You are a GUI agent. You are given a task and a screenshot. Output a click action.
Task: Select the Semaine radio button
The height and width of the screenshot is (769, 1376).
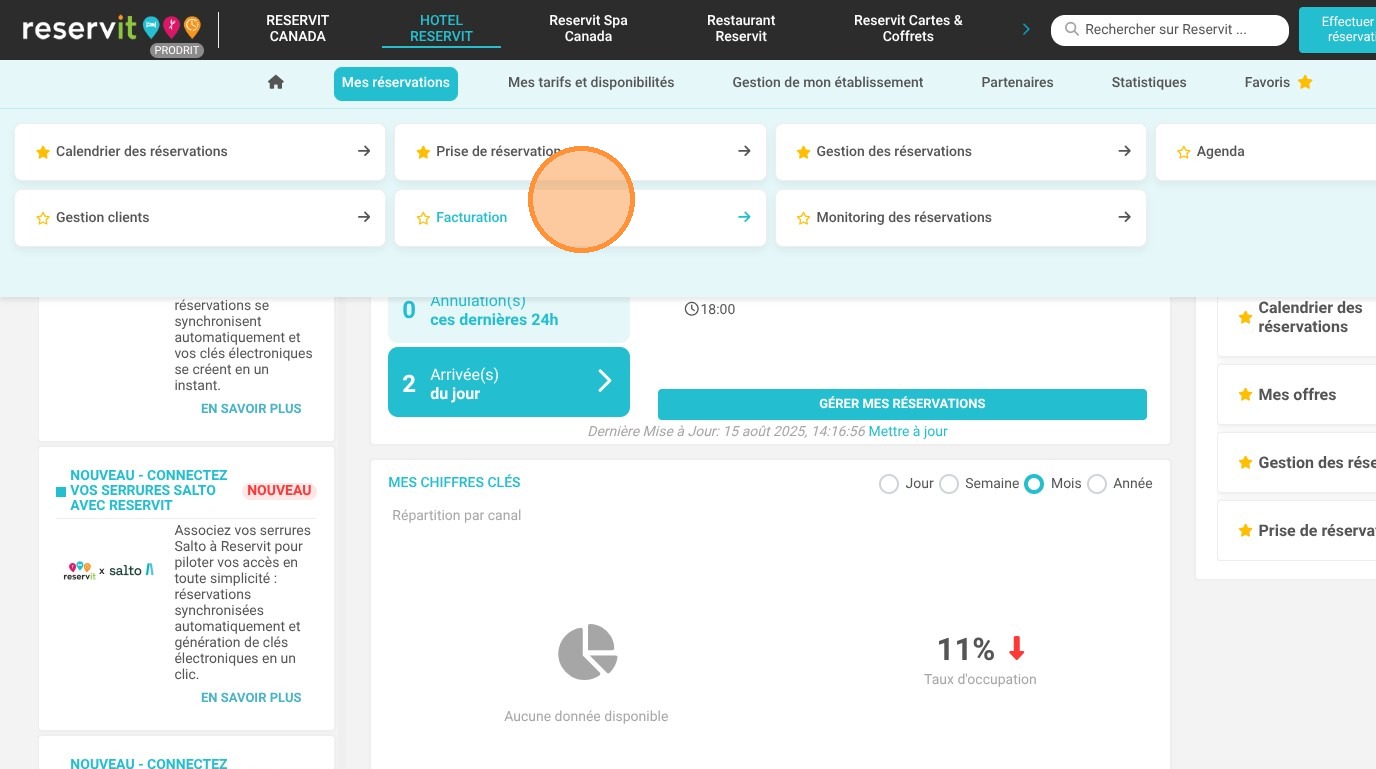[948, 484]
